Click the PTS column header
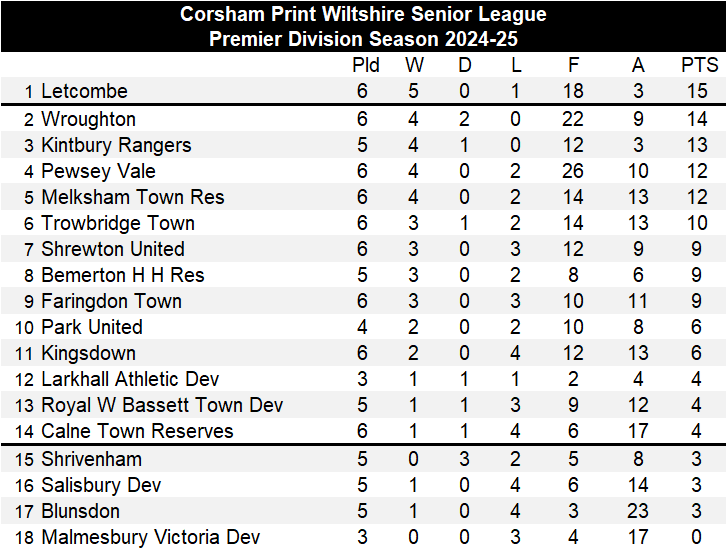The width and height of the screenshot is (726, 550). (x=699, y=65)
